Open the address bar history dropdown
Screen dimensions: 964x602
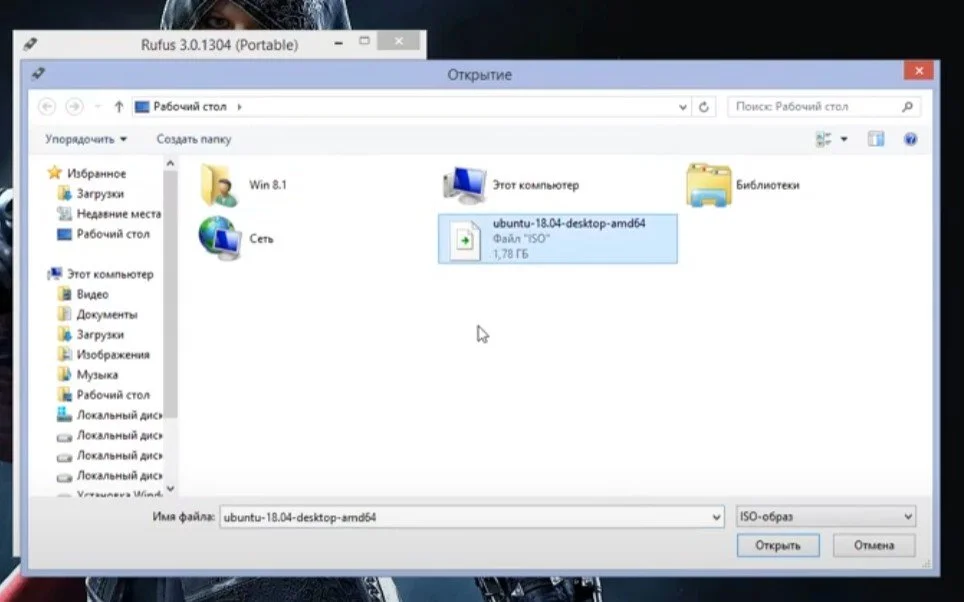(682, 107)
